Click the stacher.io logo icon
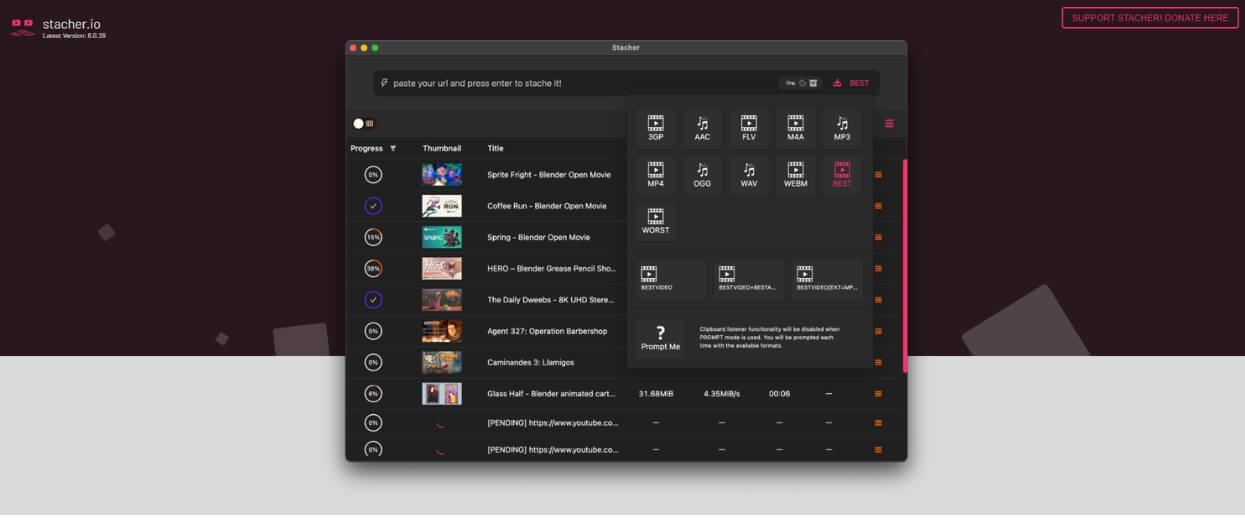Image resolution: width=1245 pixels, height=530 pixels. point(22,27)
